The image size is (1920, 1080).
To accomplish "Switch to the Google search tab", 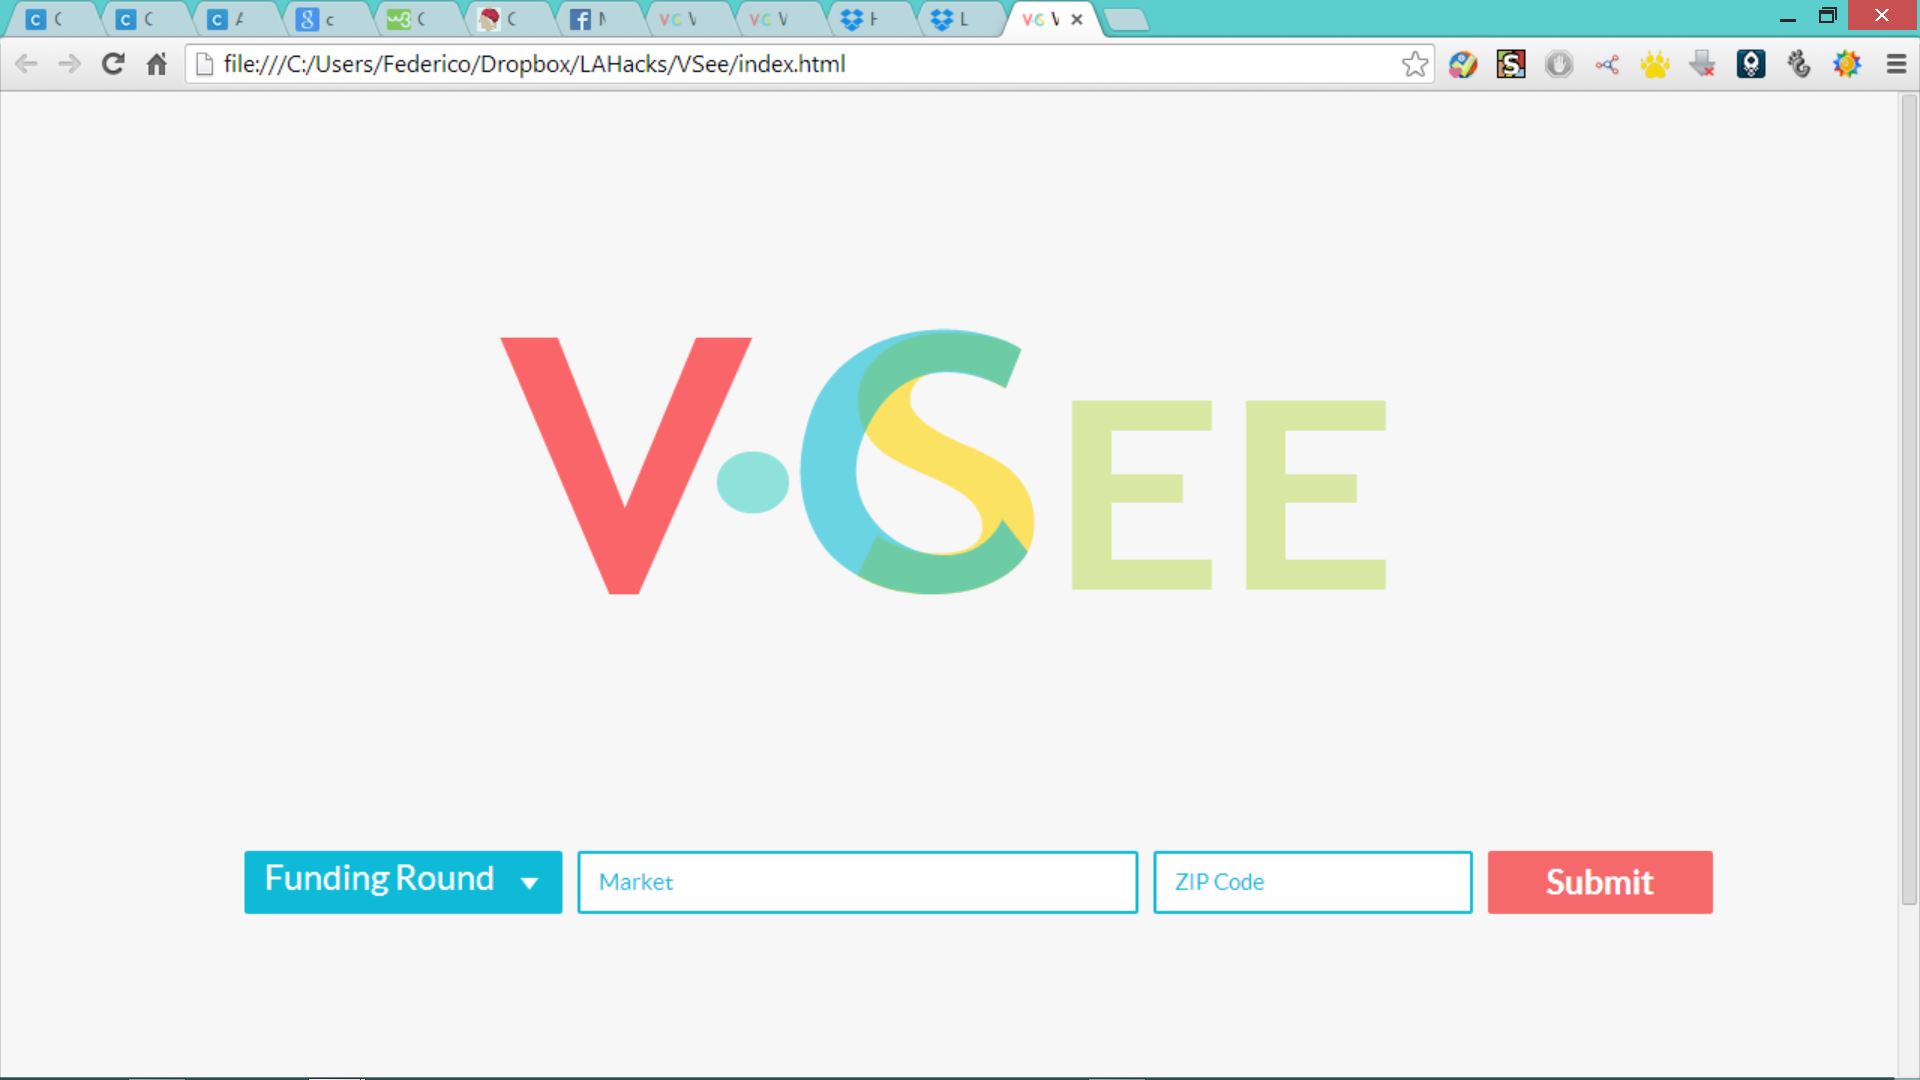I will click(318, 19).
